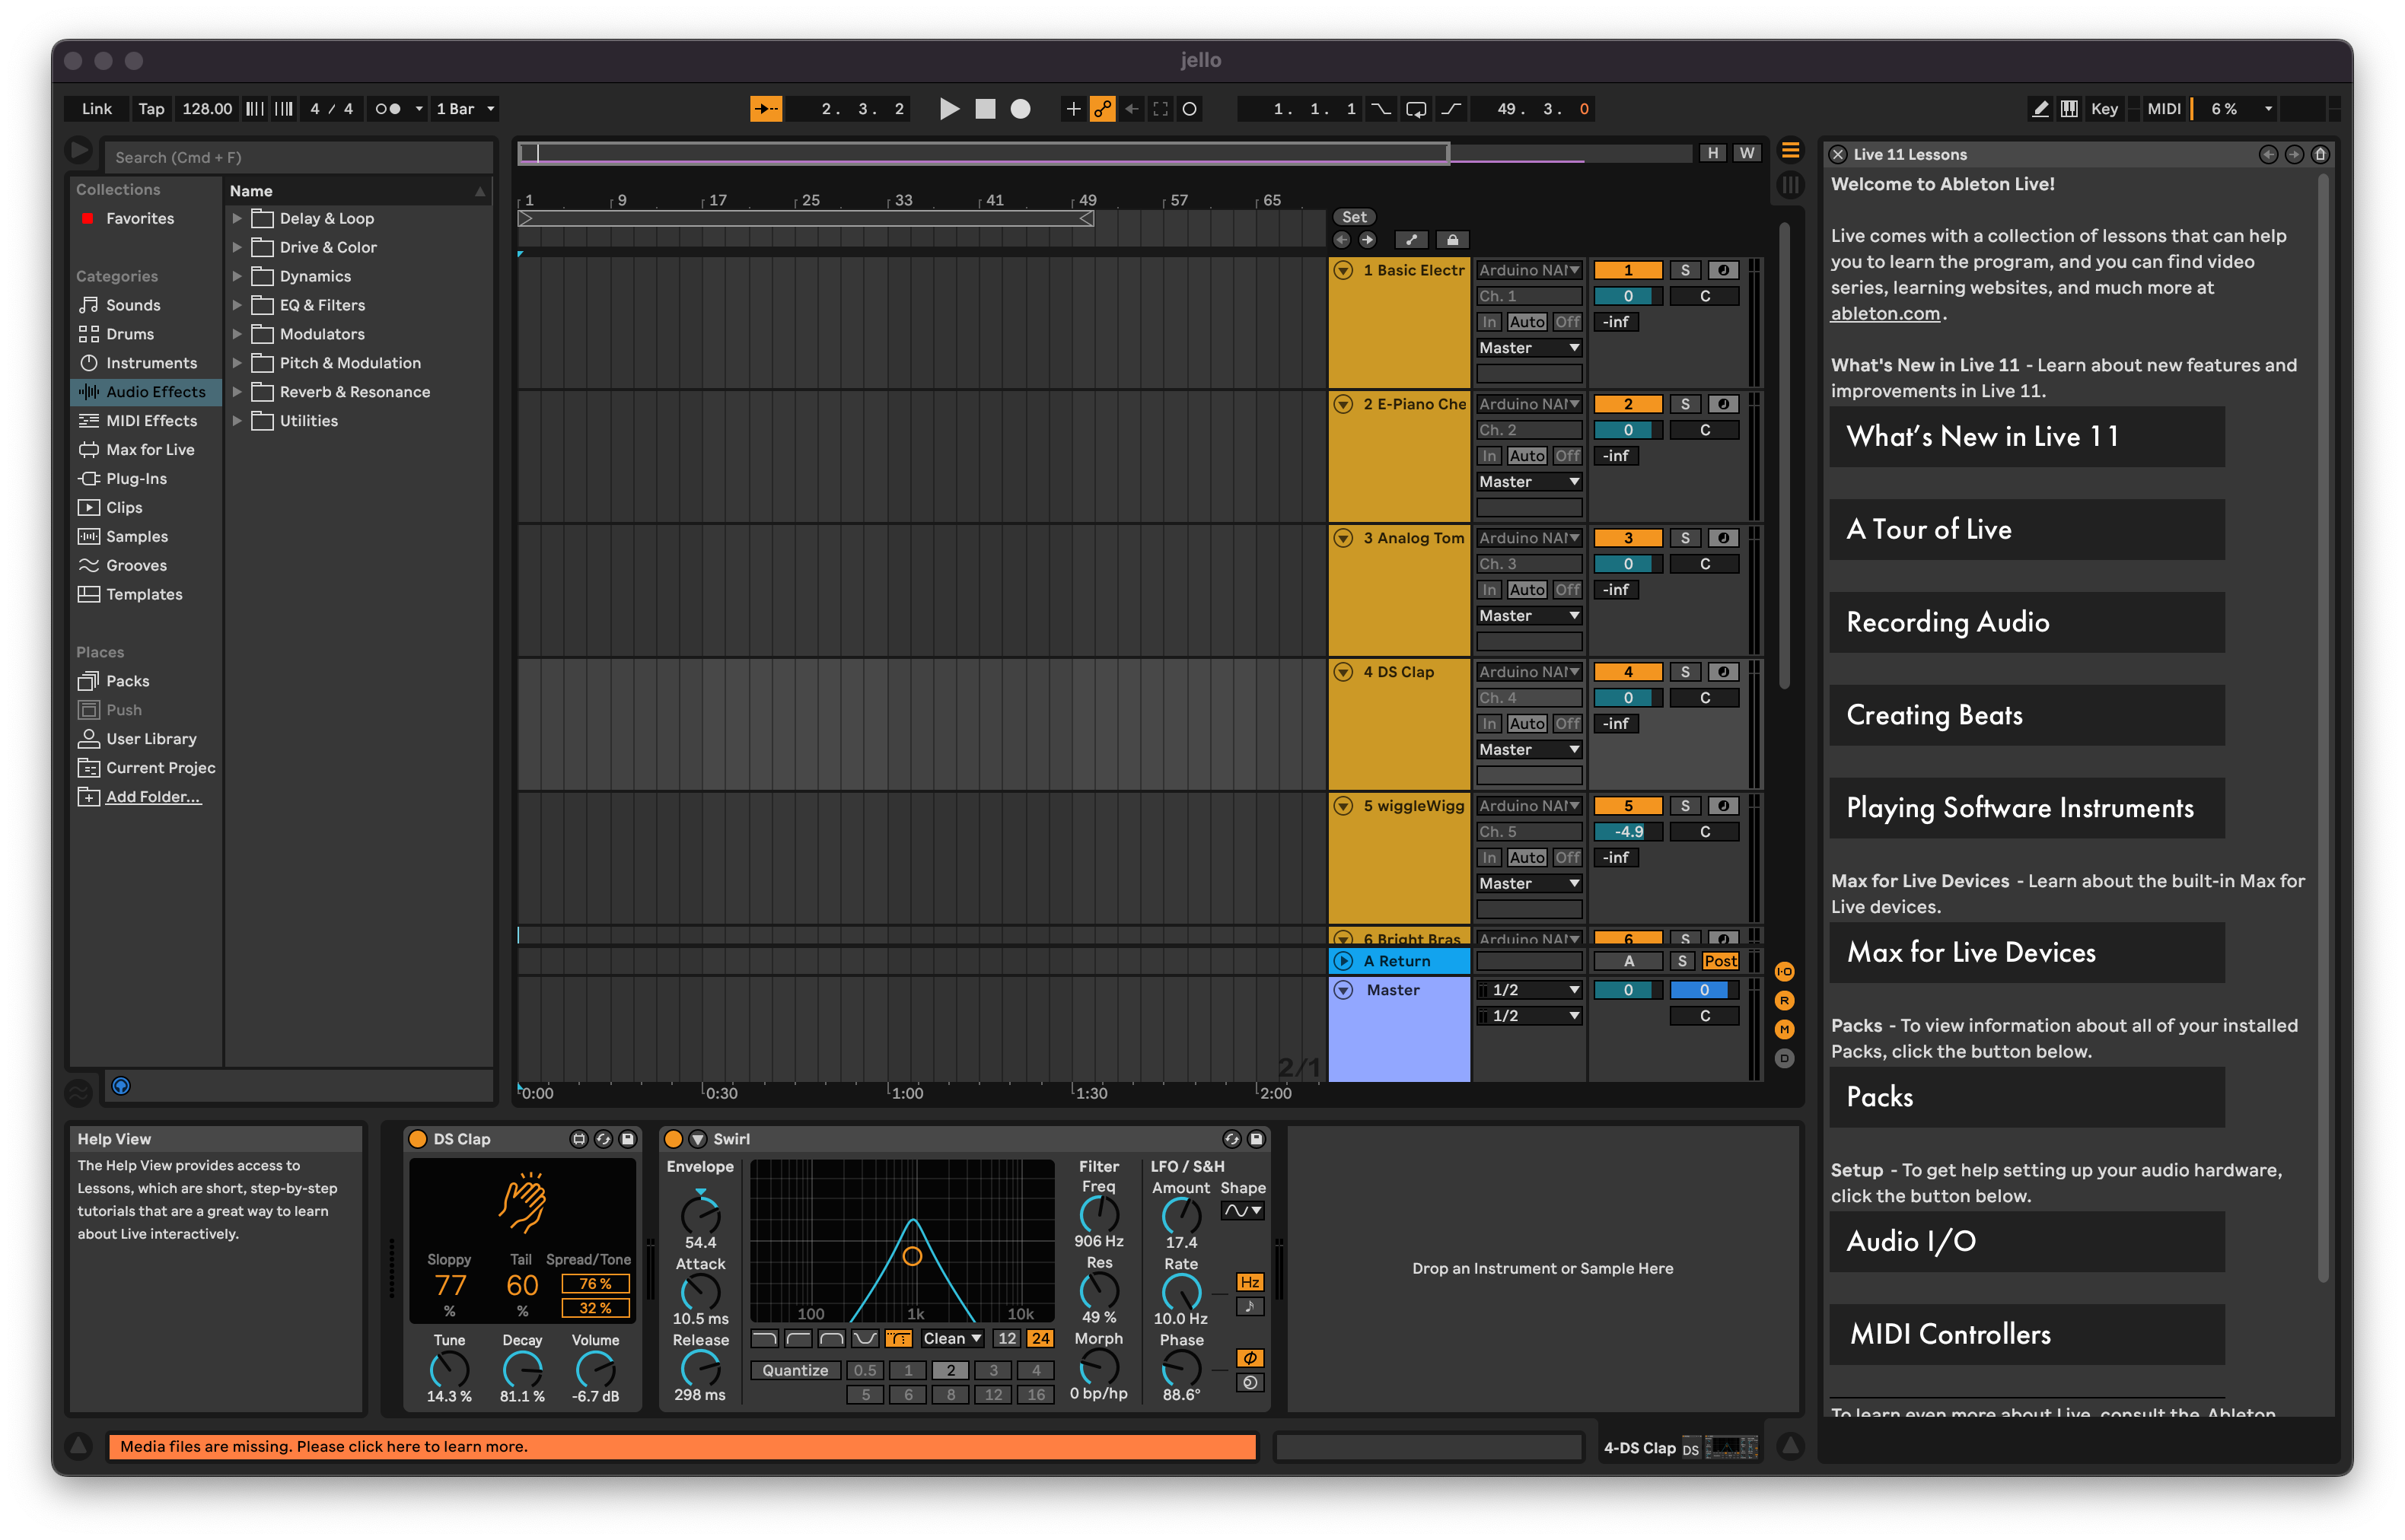Solo track 2 E-Piano Che
The width and height of the screenshot is (2405, 1540).
pos(1685,404)
